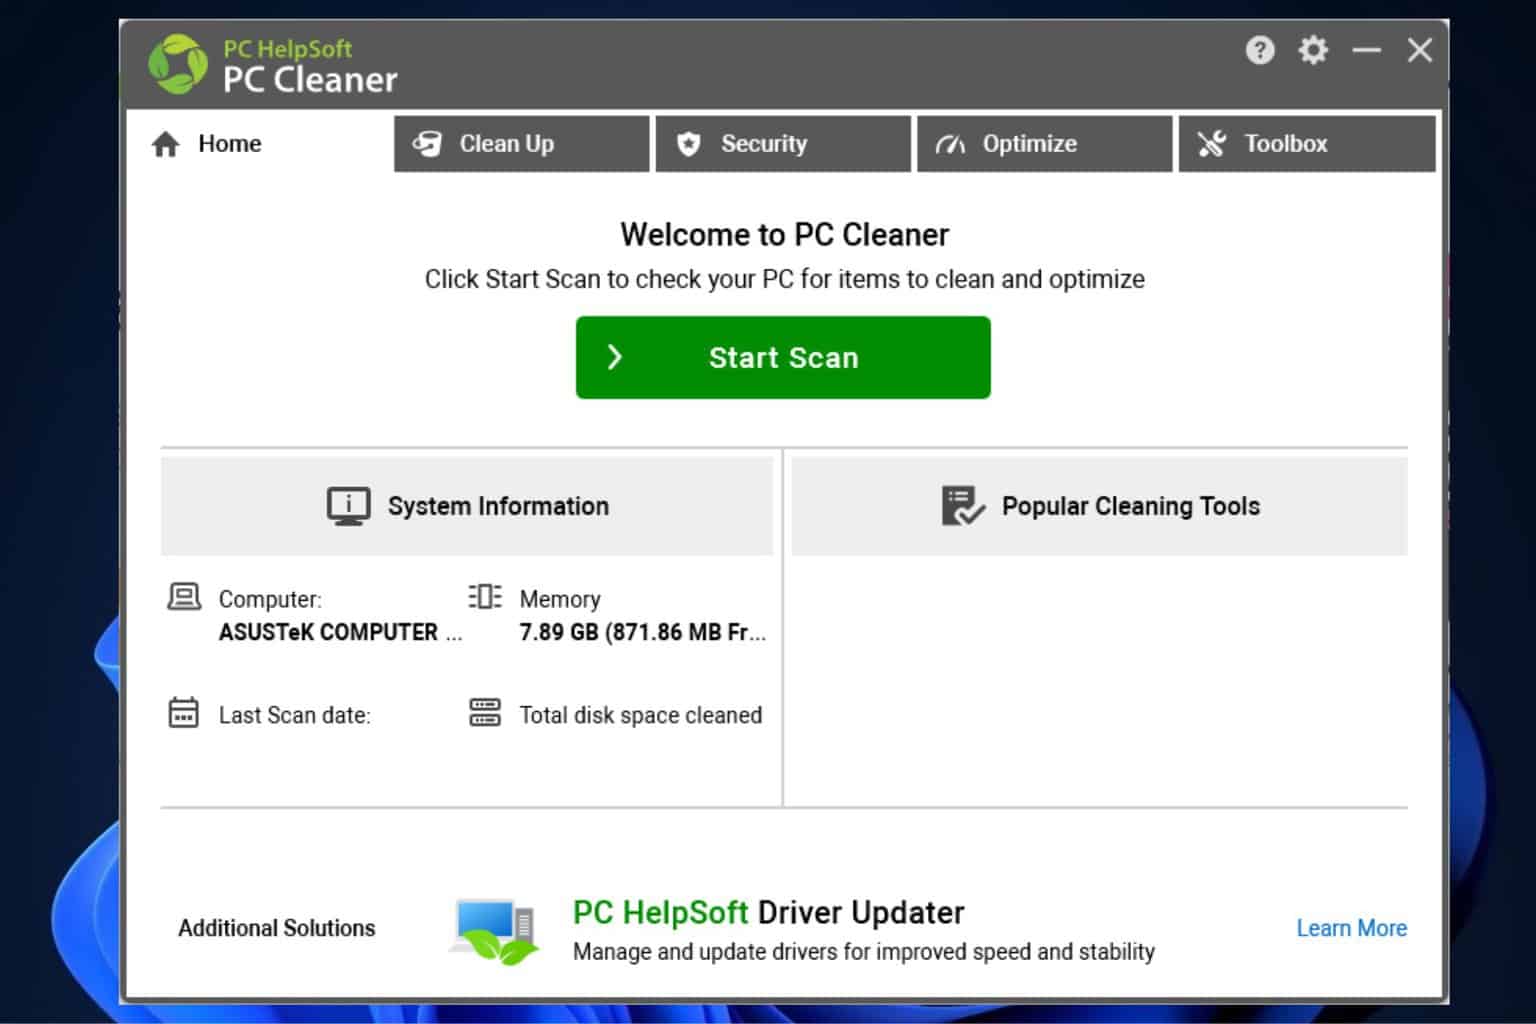Open the Toolbox tab

tap(1307, 144)
